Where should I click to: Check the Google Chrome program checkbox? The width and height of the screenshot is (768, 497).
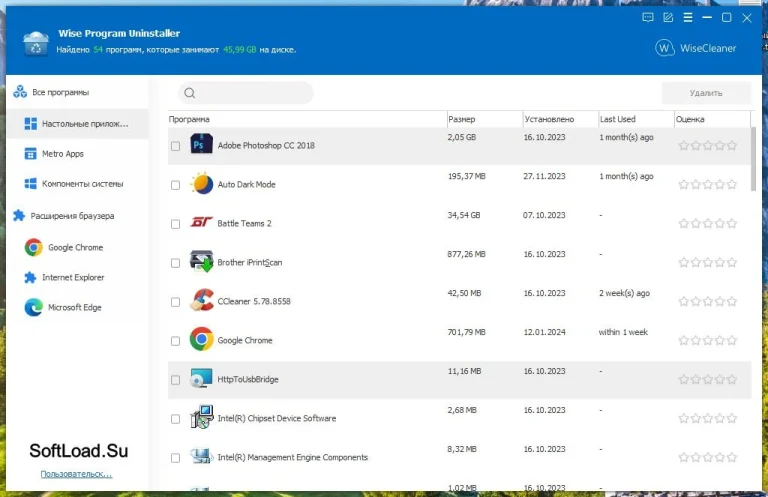pyautogui.click(x=175, y=341)
